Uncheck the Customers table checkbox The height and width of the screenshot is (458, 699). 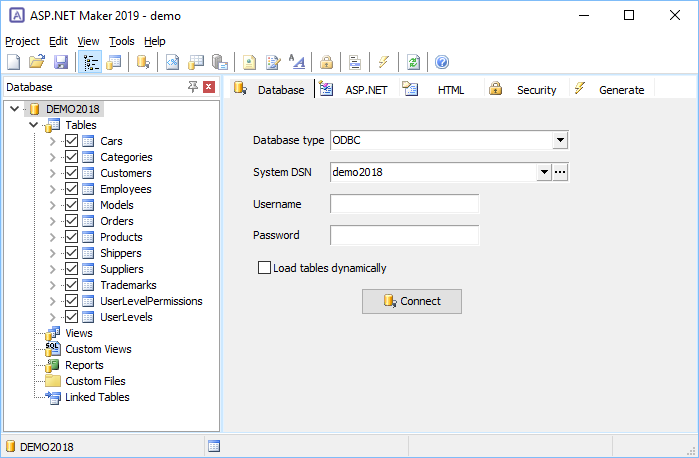71,173
